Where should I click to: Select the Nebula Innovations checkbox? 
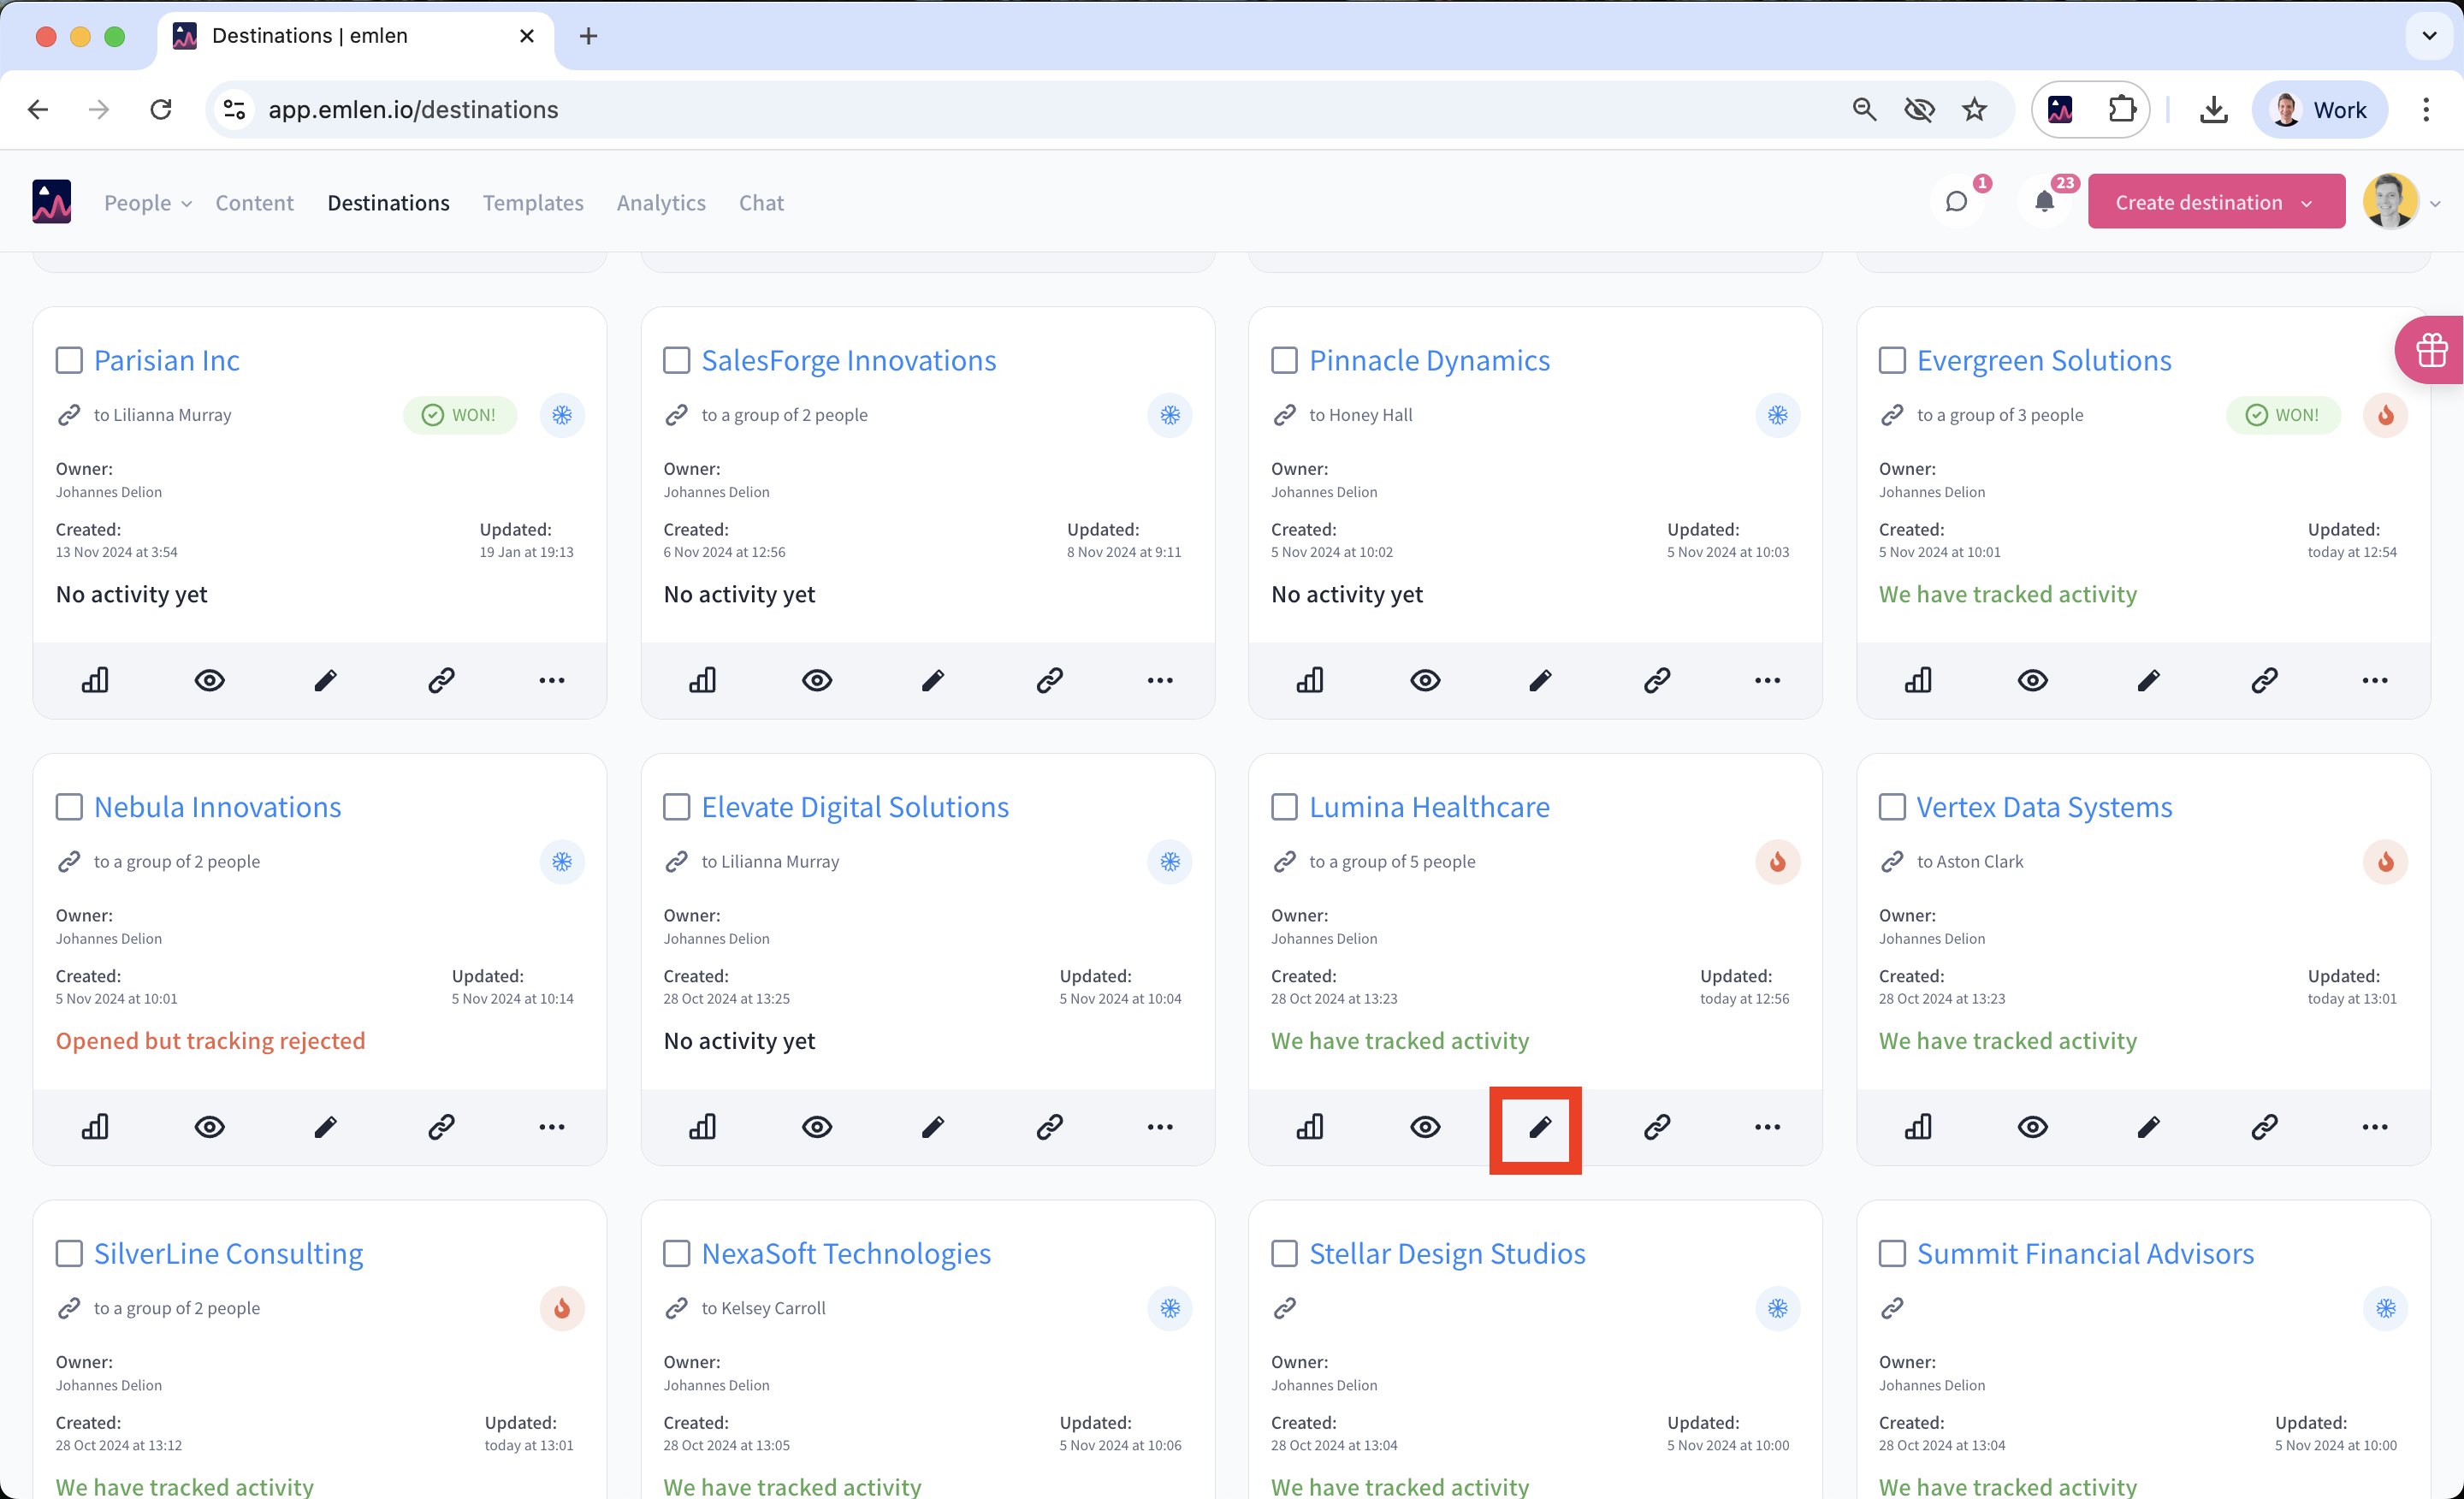[69, 807]
